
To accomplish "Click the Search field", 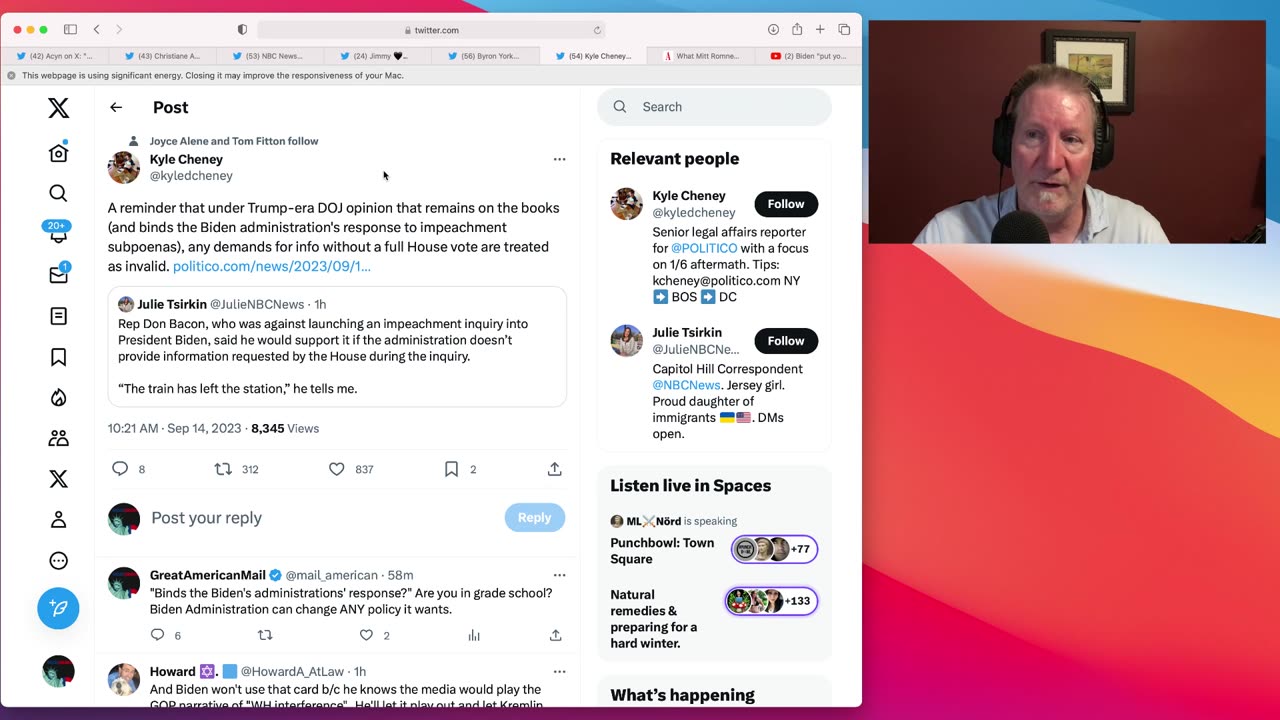I will click(x=714, y=107).
